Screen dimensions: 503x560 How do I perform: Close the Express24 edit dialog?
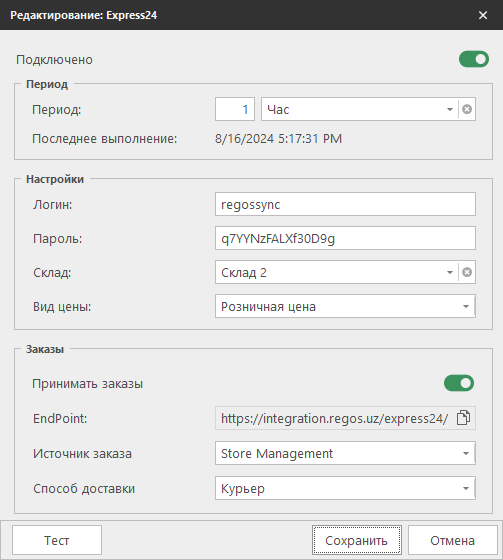483,15
